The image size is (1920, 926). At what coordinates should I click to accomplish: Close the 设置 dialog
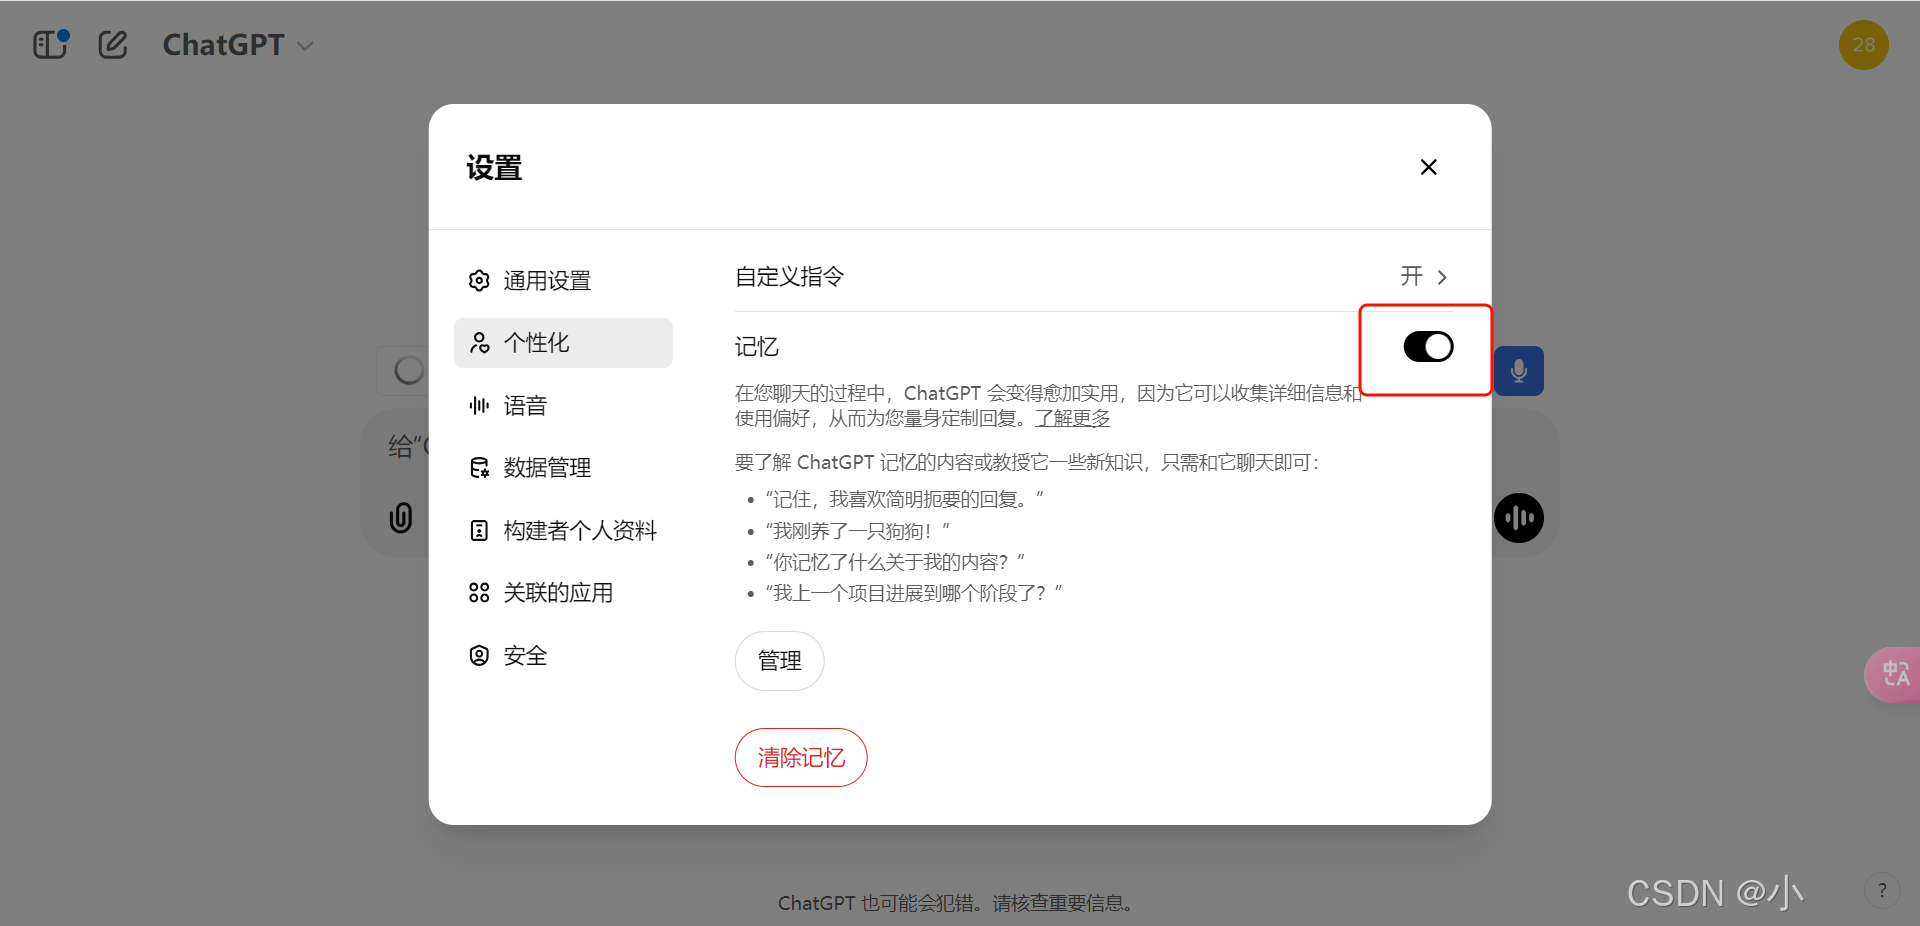coord(1428,167)
